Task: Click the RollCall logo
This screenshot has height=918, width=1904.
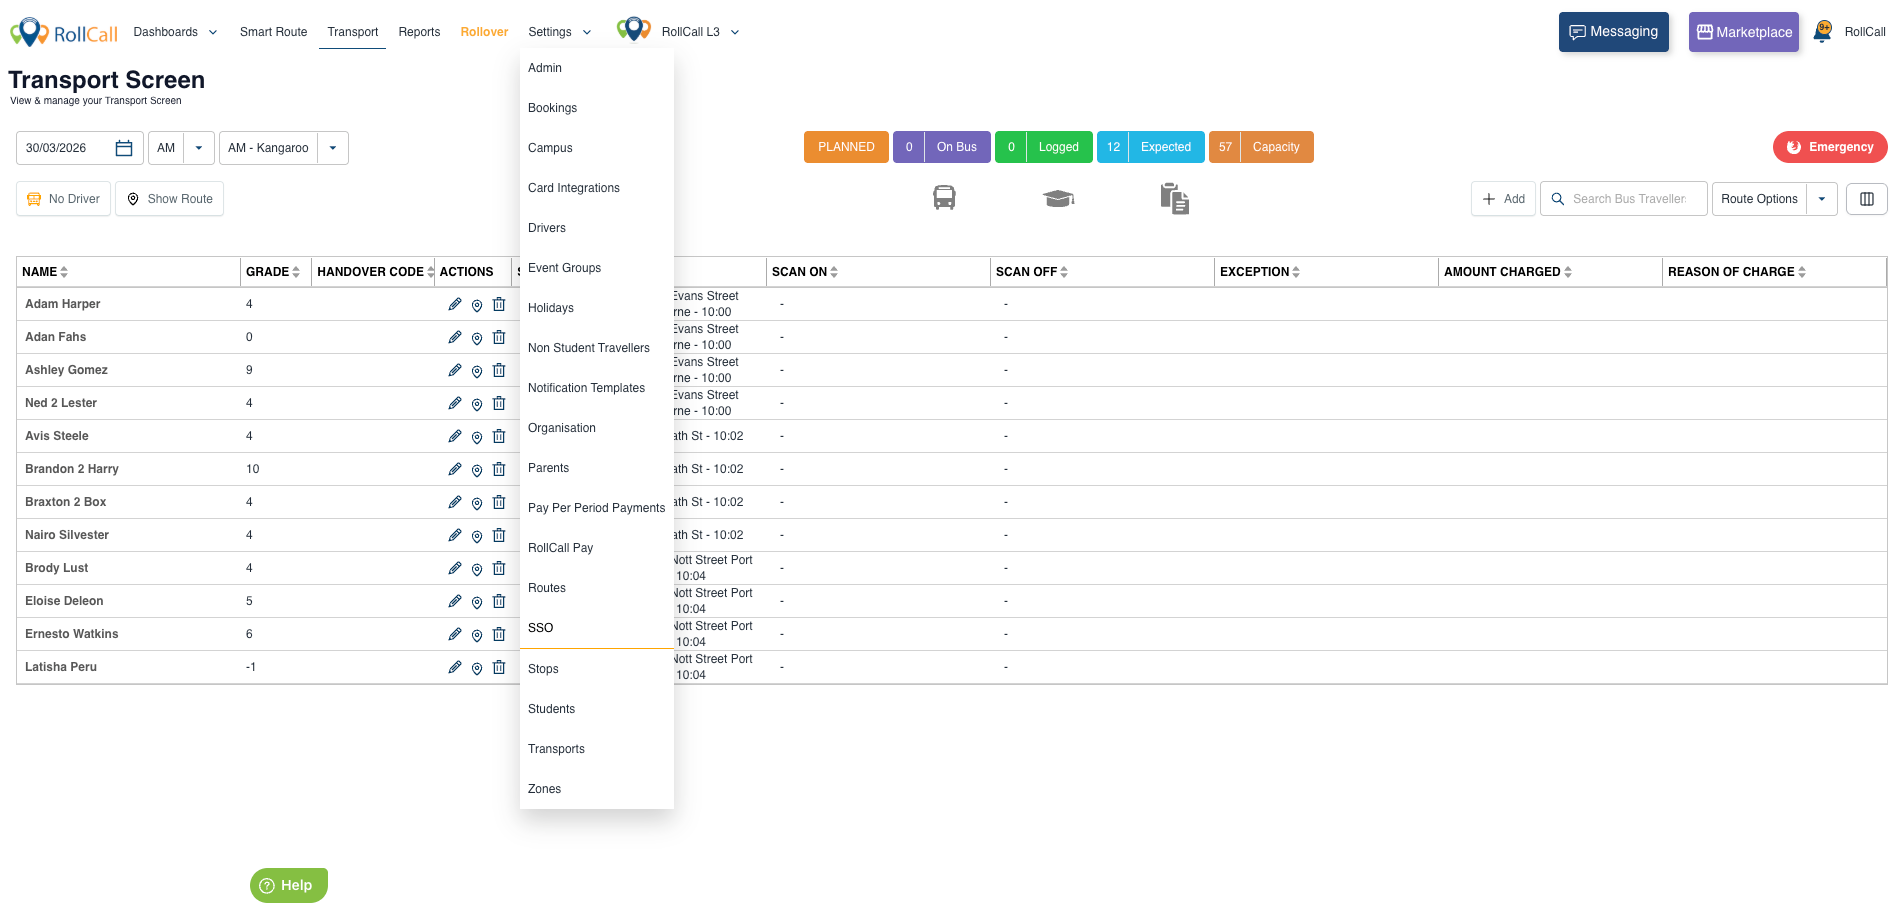Action: pos(64,32)
